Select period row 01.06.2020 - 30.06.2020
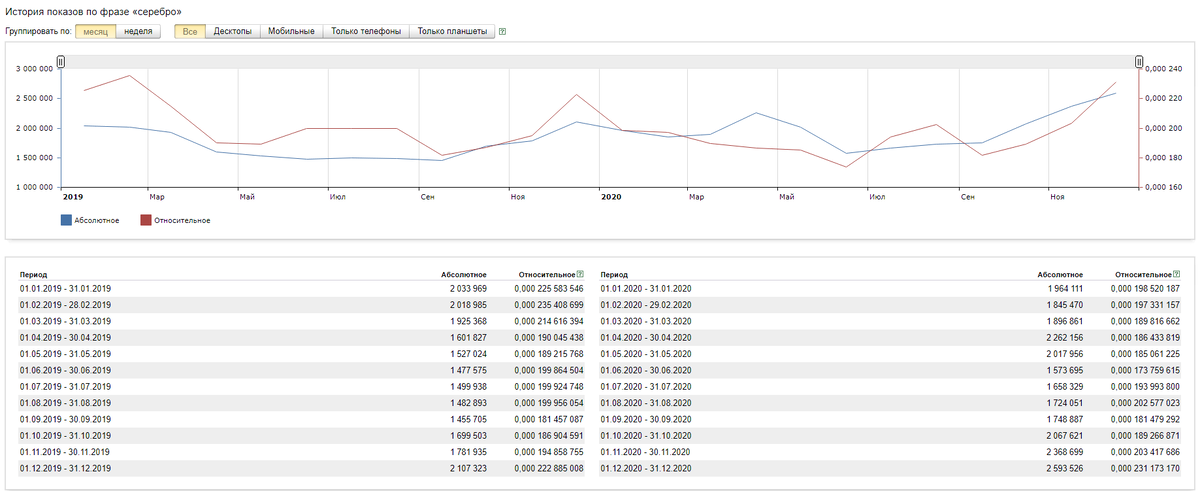1200x491 pixels. [x=890, y=370]
